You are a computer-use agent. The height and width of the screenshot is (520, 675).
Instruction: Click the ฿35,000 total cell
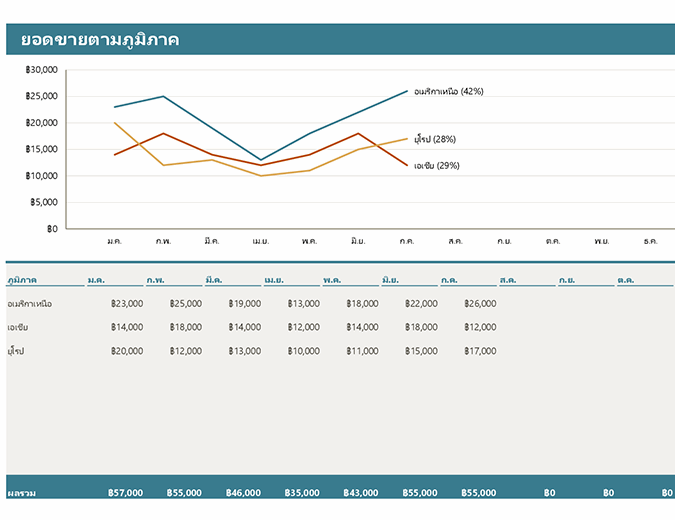pyautogui.click(x=303, y=493)
